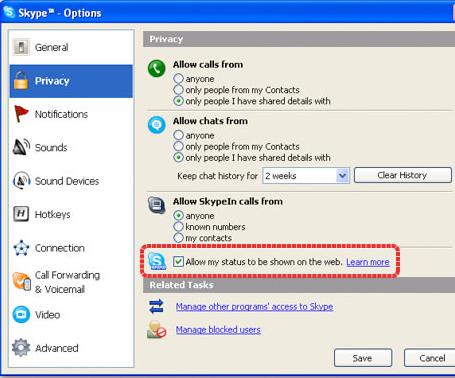Click the red Notifications flag icon
This screenshot has height=378, width=455.
tap(21, 114)
